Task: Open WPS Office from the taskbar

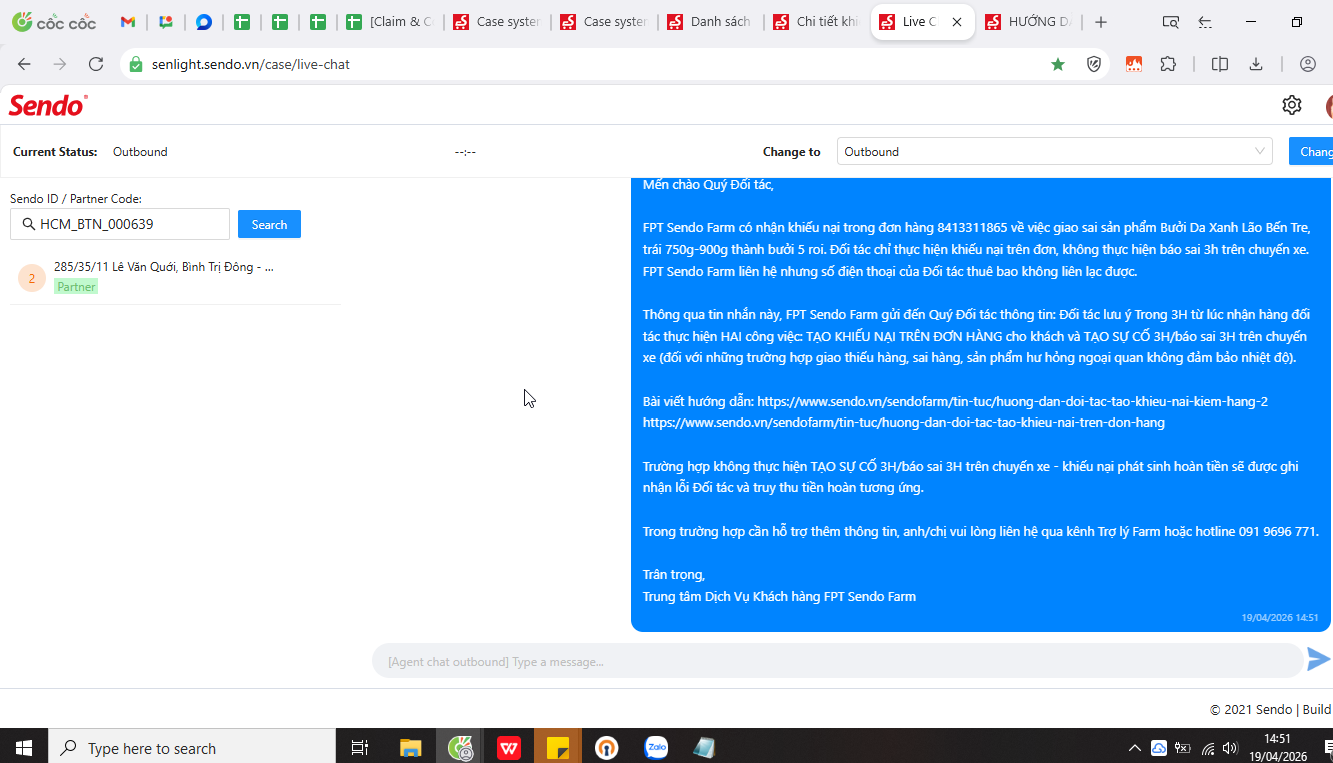Action: (509, 747)
